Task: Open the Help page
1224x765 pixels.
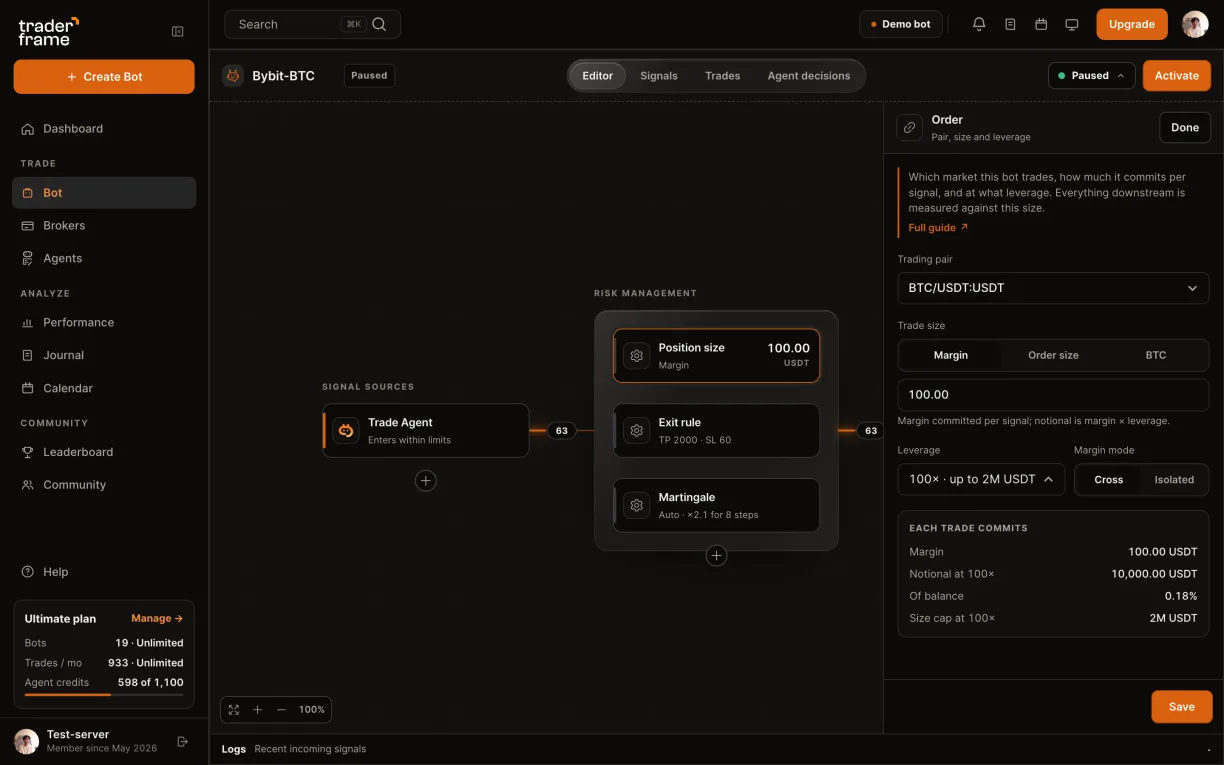Action: click(104, 572)
